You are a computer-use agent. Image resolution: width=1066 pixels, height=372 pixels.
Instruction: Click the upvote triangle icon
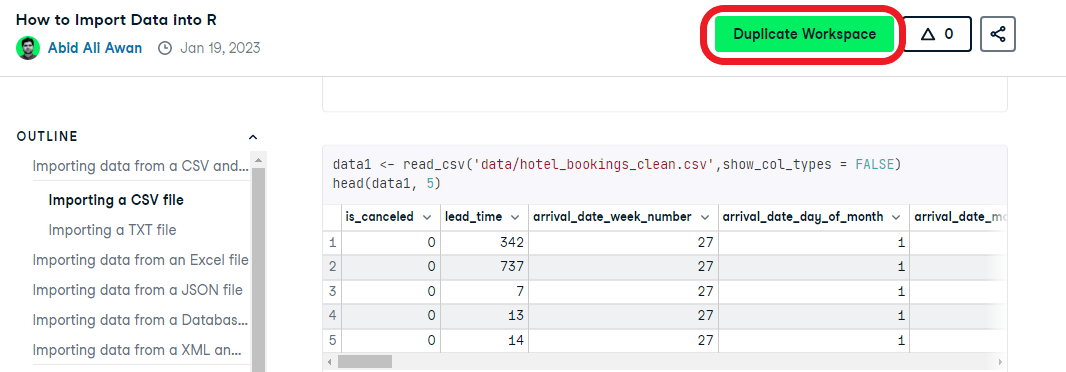click(x=928, y=34)
